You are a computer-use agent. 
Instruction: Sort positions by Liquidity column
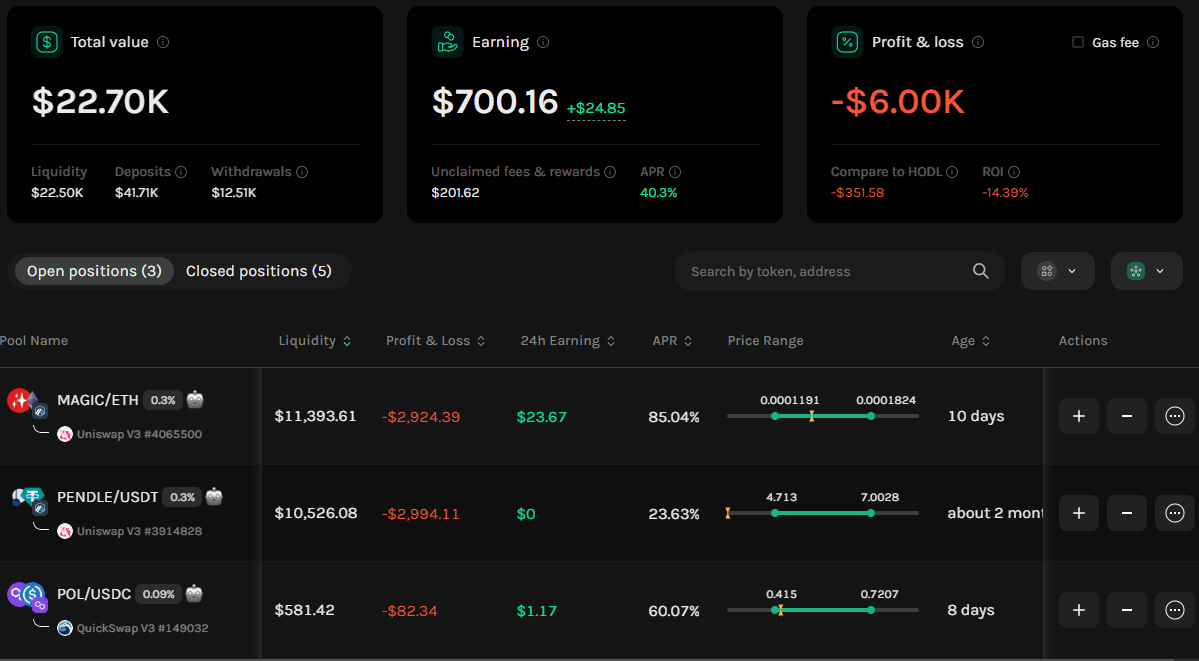tap(315, 340)
